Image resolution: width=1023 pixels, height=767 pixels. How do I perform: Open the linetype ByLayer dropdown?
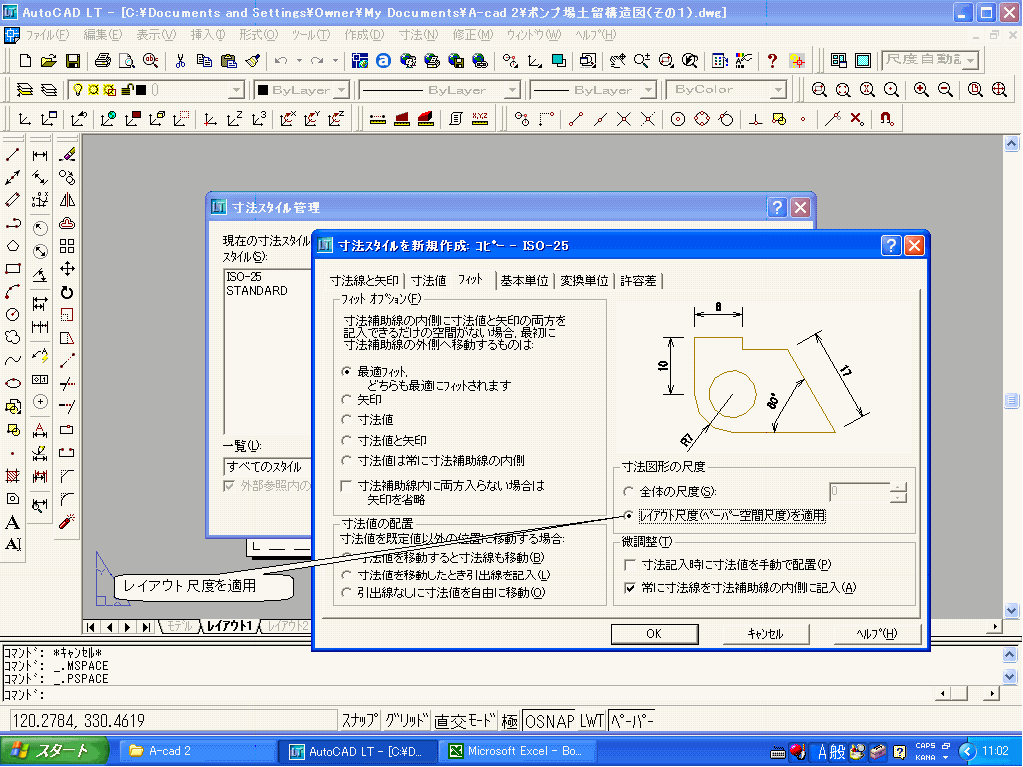pos(512,89)
